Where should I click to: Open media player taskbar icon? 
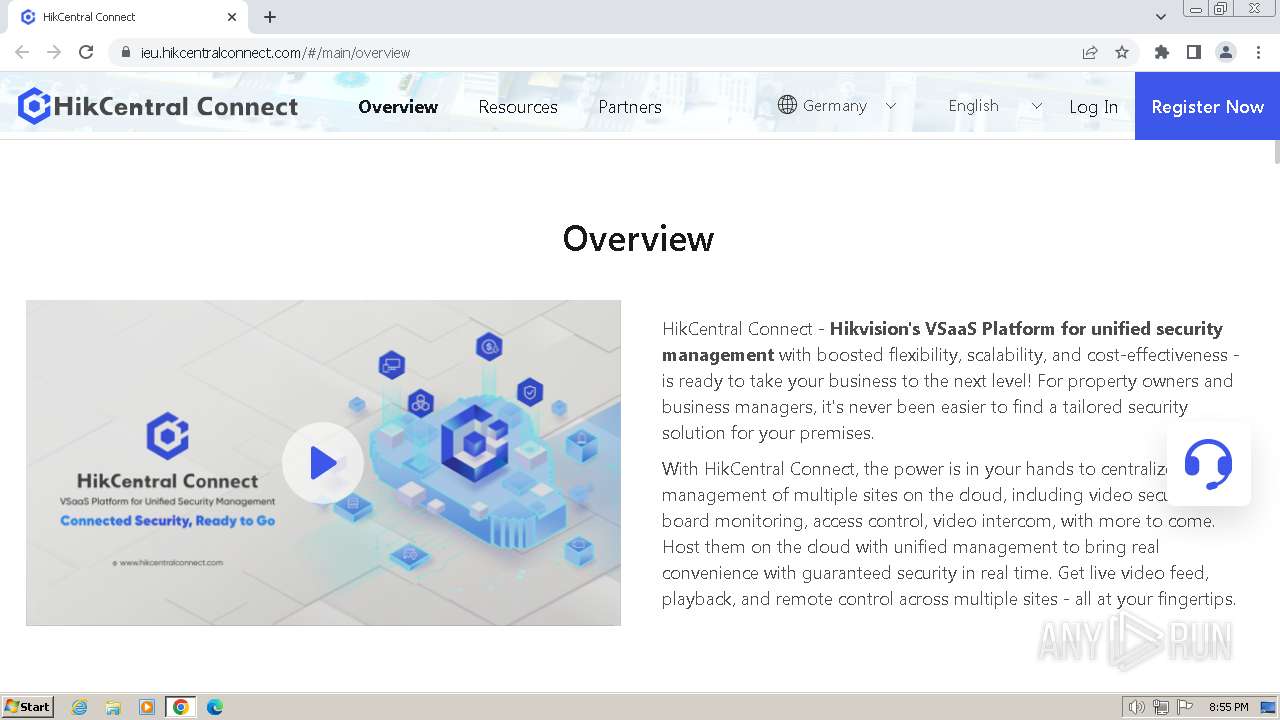point(147,707)
